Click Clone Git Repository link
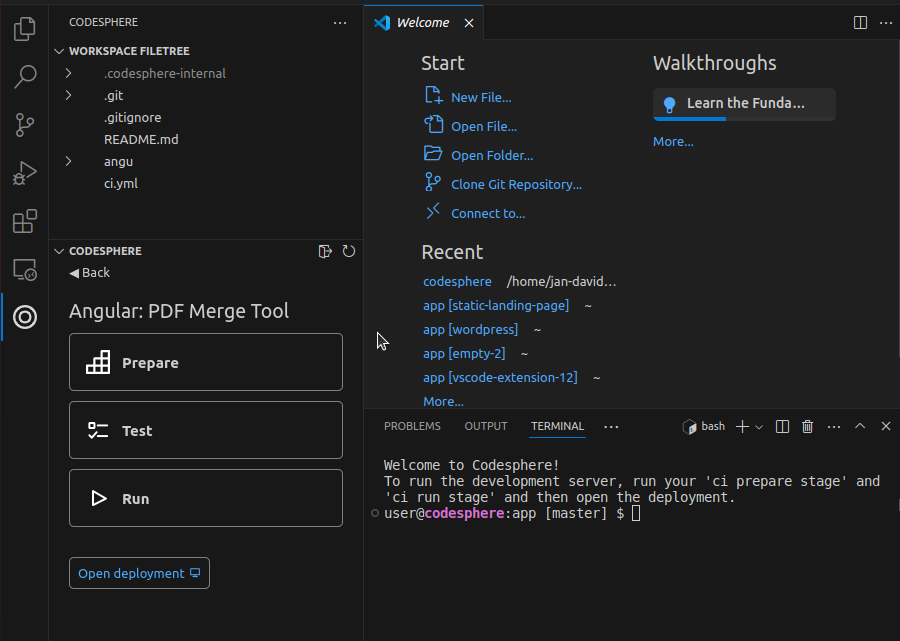900x641 pixels. coord(516,184)
